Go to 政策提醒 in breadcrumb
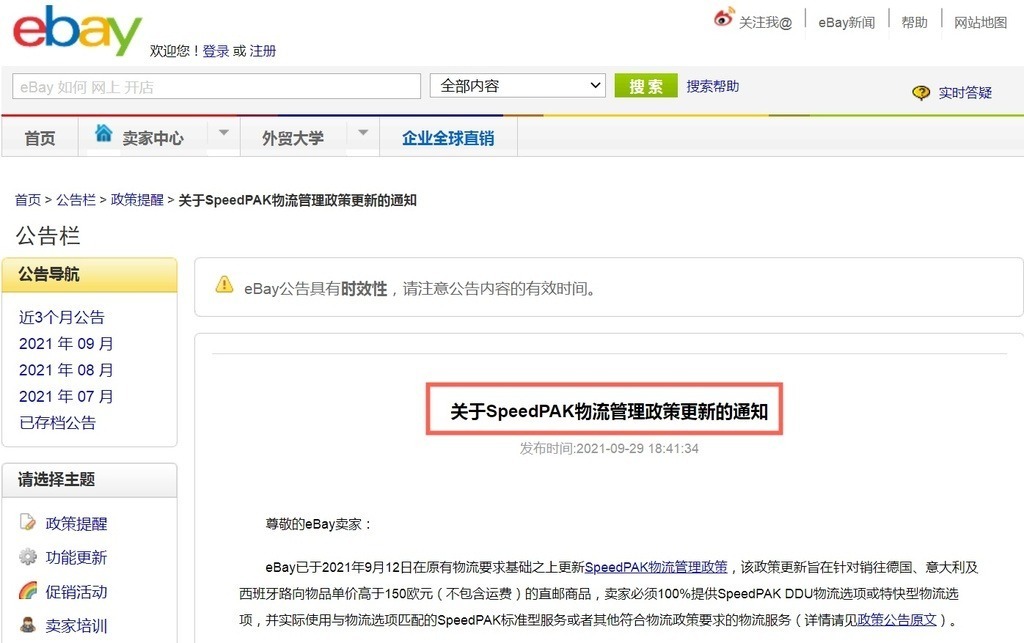This screenshot has height=643, width=1024. (137, 200)
